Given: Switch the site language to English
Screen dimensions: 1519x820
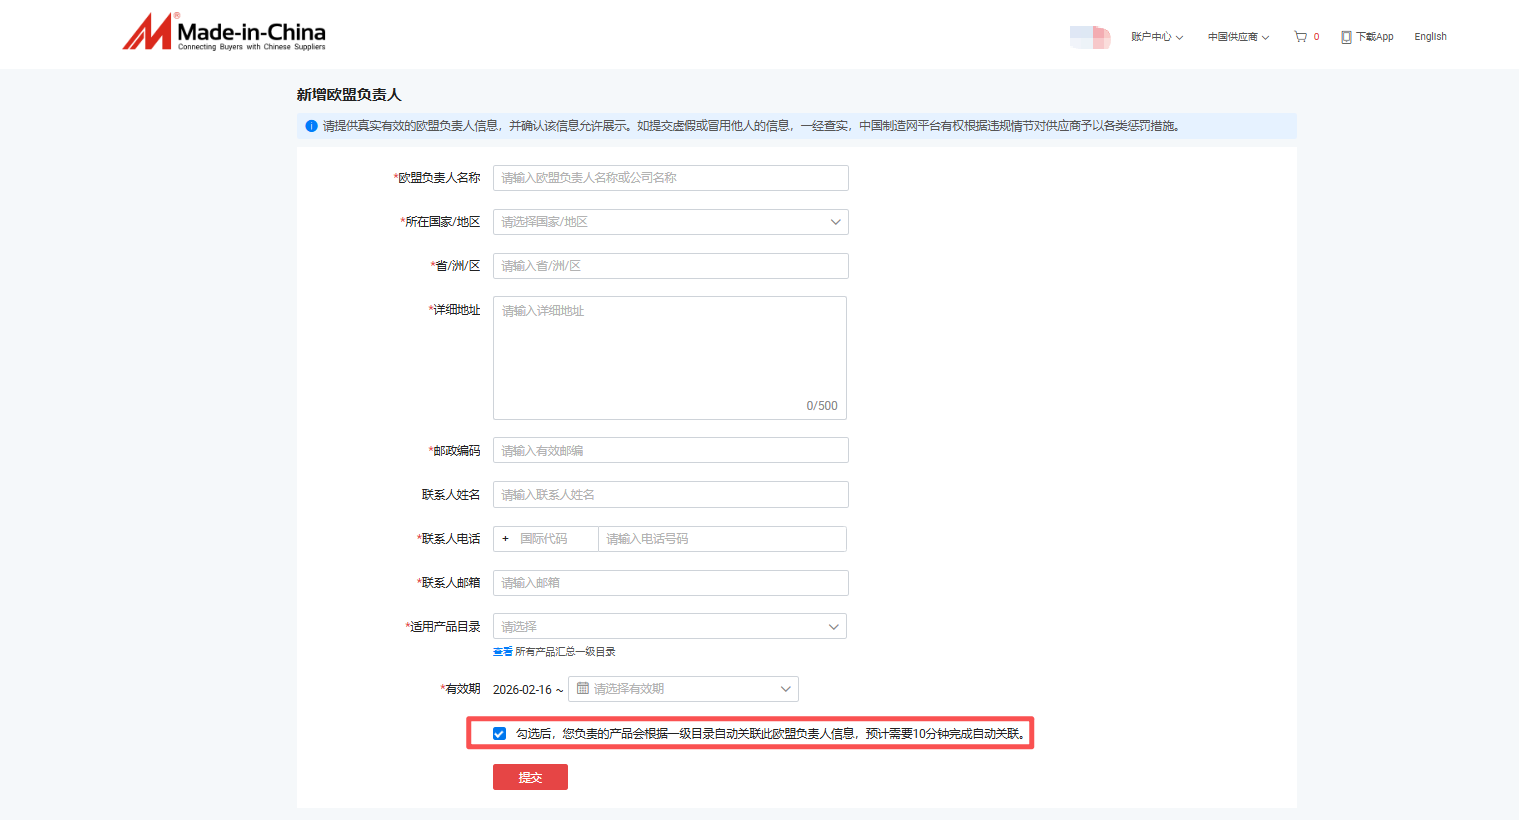Looking at the screenshot, I should click(x=1430, y=36).
